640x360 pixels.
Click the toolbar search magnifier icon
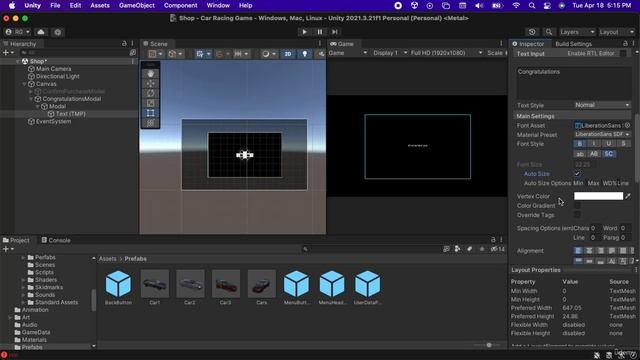click(x=549, y=32)
